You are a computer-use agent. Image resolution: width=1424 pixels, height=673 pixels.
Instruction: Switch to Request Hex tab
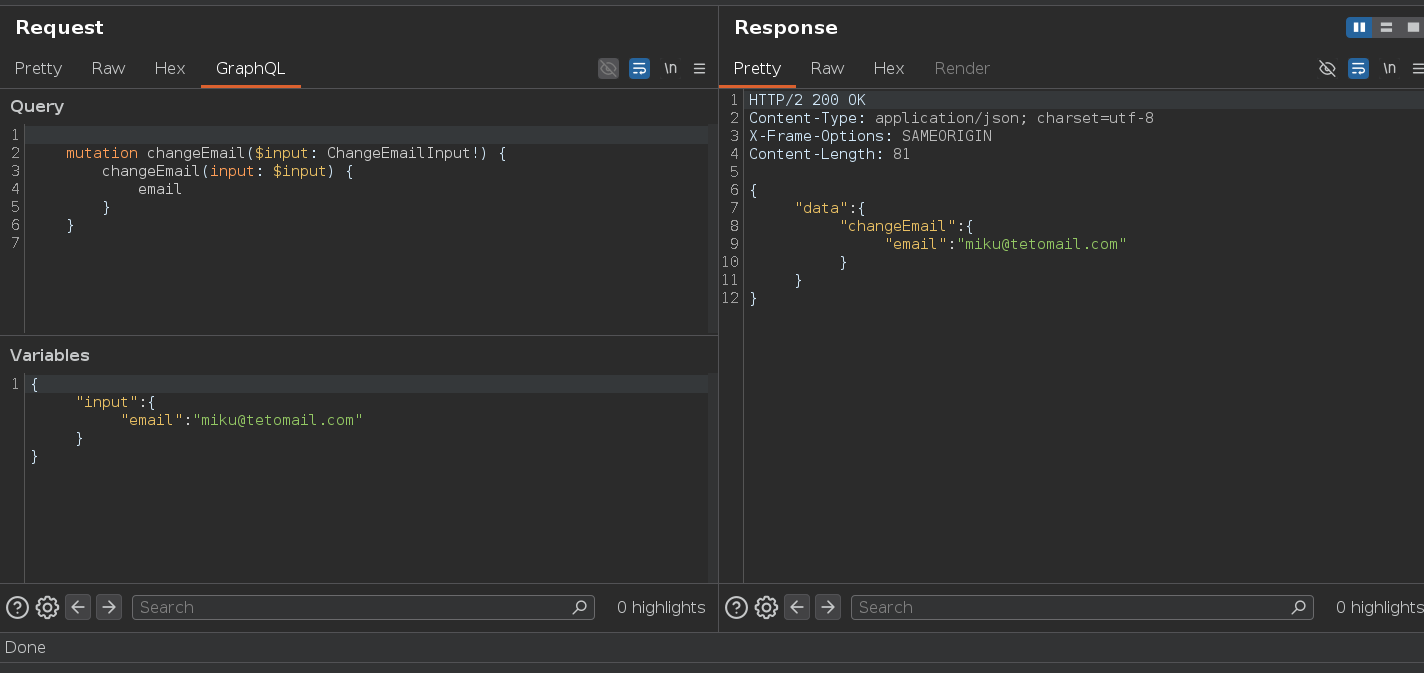170,68
